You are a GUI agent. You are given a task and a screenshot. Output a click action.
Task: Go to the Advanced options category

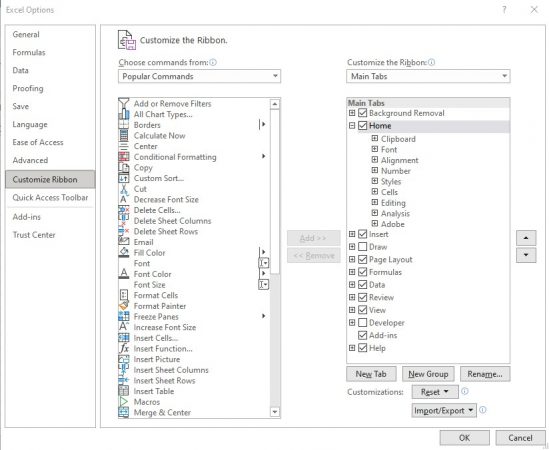[x=30, y=160]
